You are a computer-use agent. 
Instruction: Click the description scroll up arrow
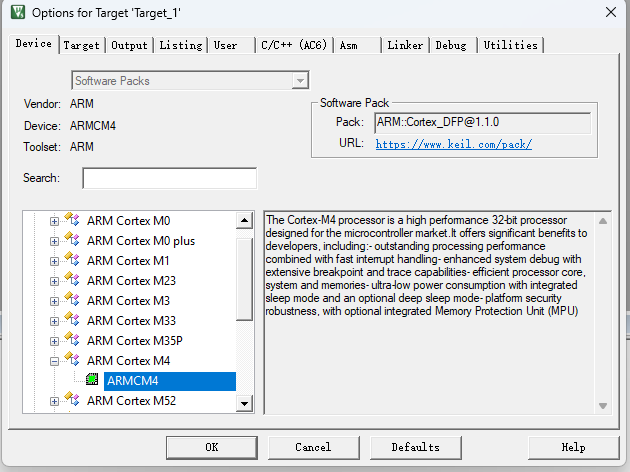(x=603, y=221)
